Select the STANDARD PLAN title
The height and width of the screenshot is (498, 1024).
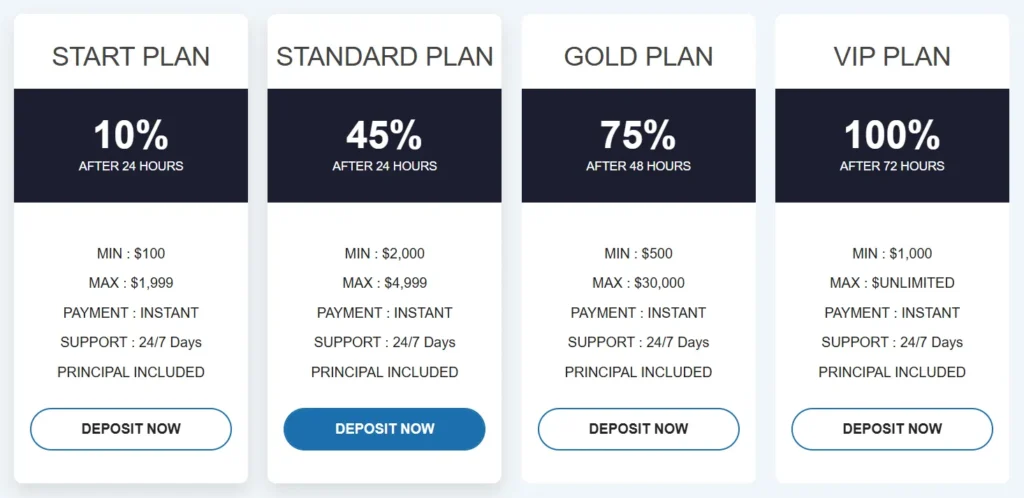tap(385, 56)
